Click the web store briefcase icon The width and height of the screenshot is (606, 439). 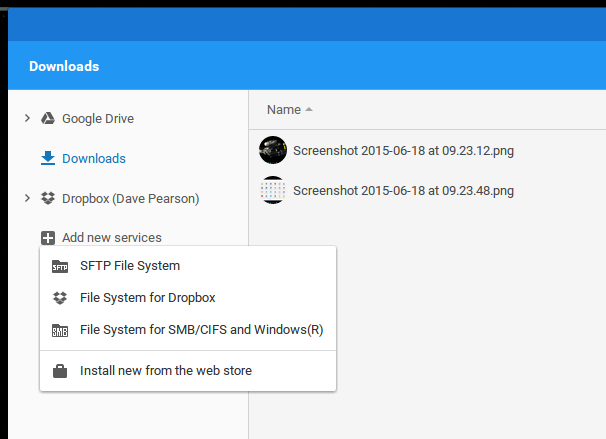(x=60, y=371)
